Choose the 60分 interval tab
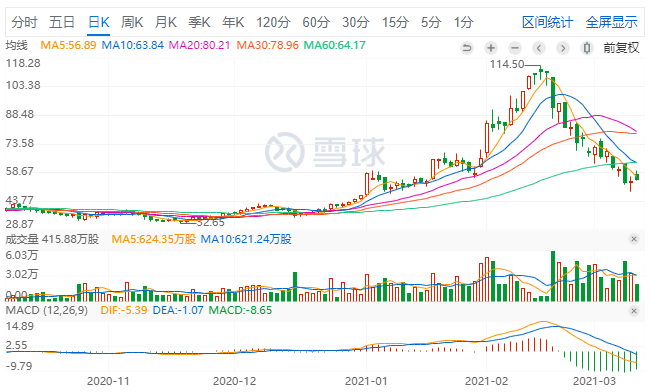 pyautogui.click(x=316, y=22)
